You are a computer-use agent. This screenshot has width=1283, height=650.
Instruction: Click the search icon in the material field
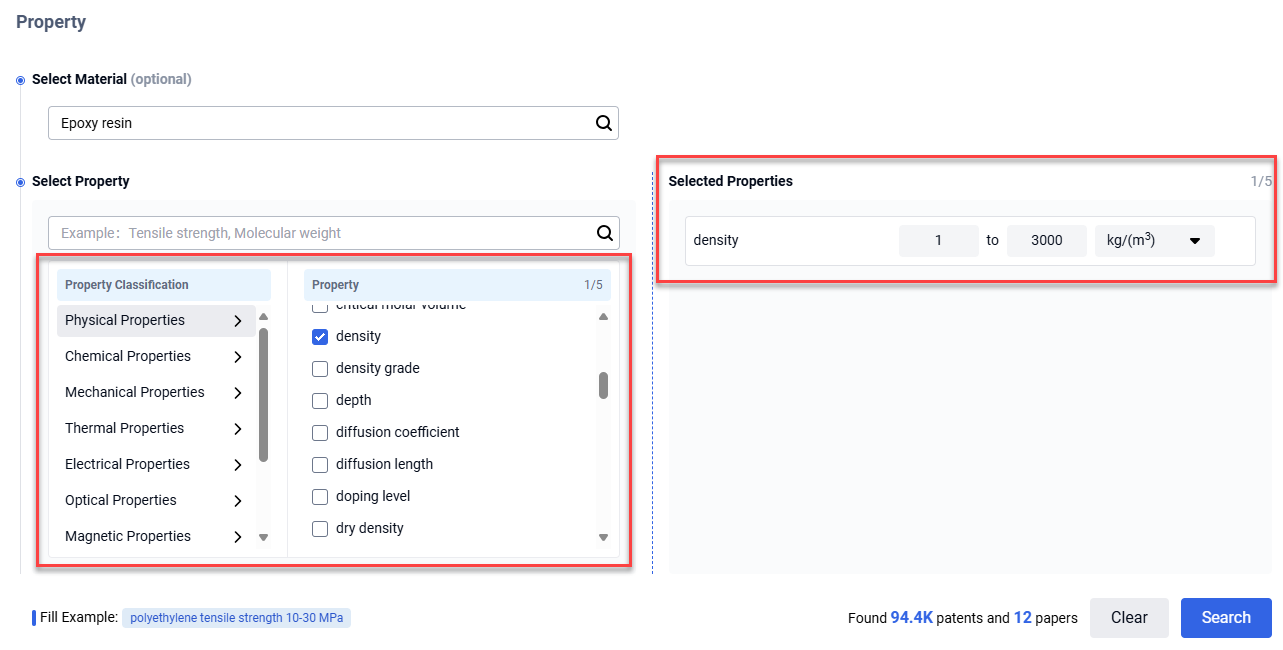click(603, 123)
